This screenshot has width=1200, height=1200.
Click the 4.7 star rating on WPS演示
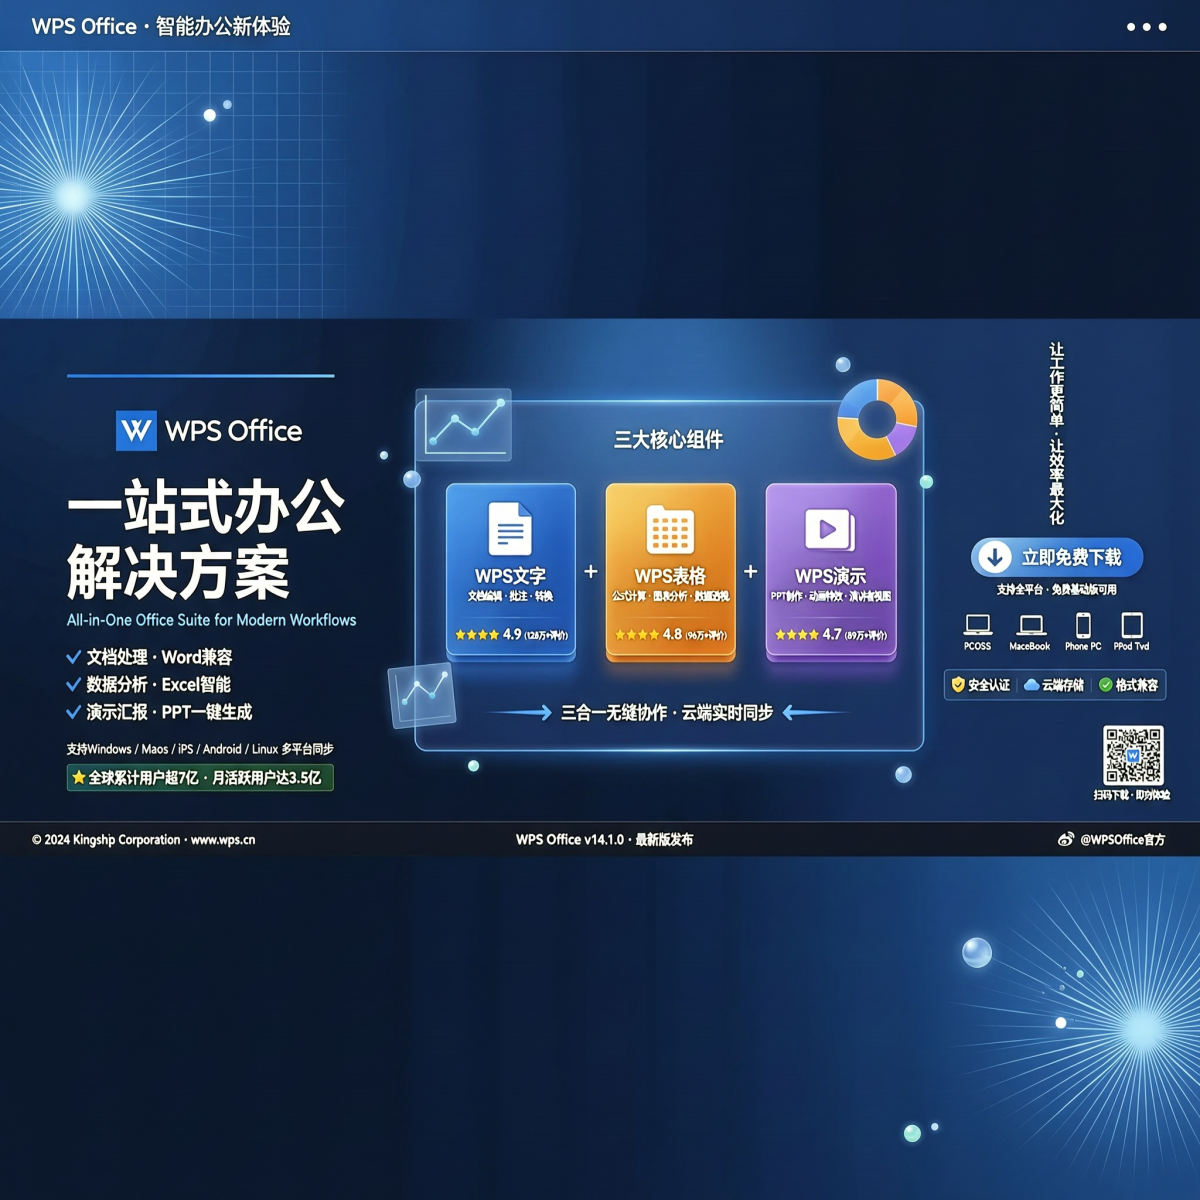pos(831,634)
